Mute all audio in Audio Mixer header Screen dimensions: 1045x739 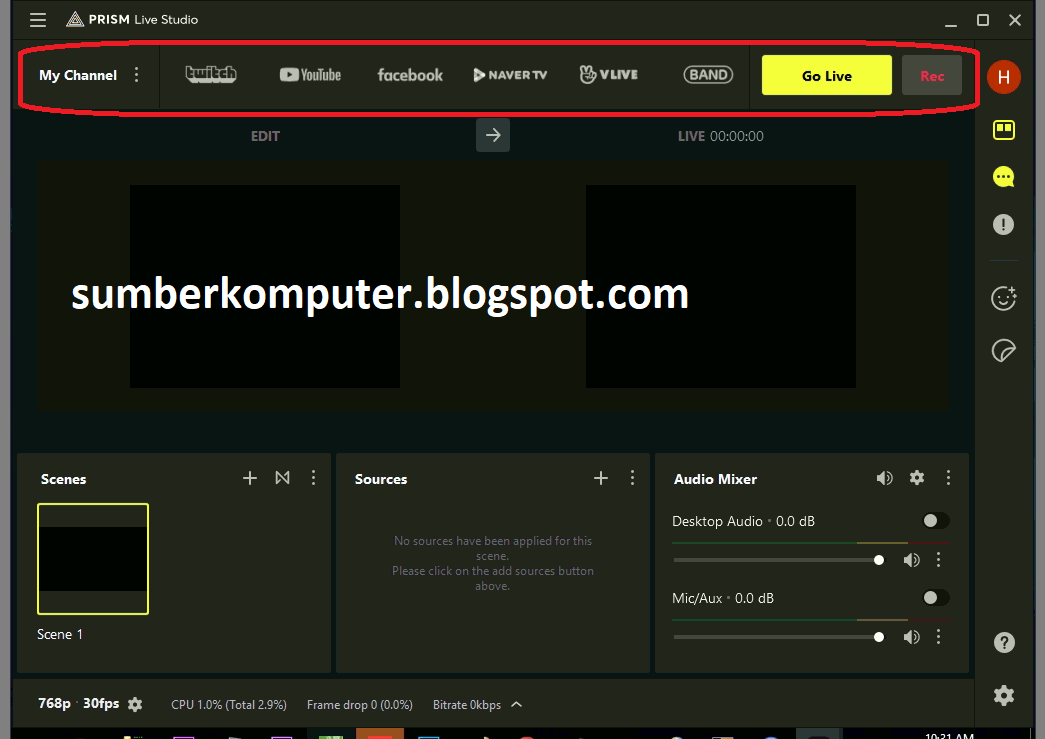click(x=884, y=478)
